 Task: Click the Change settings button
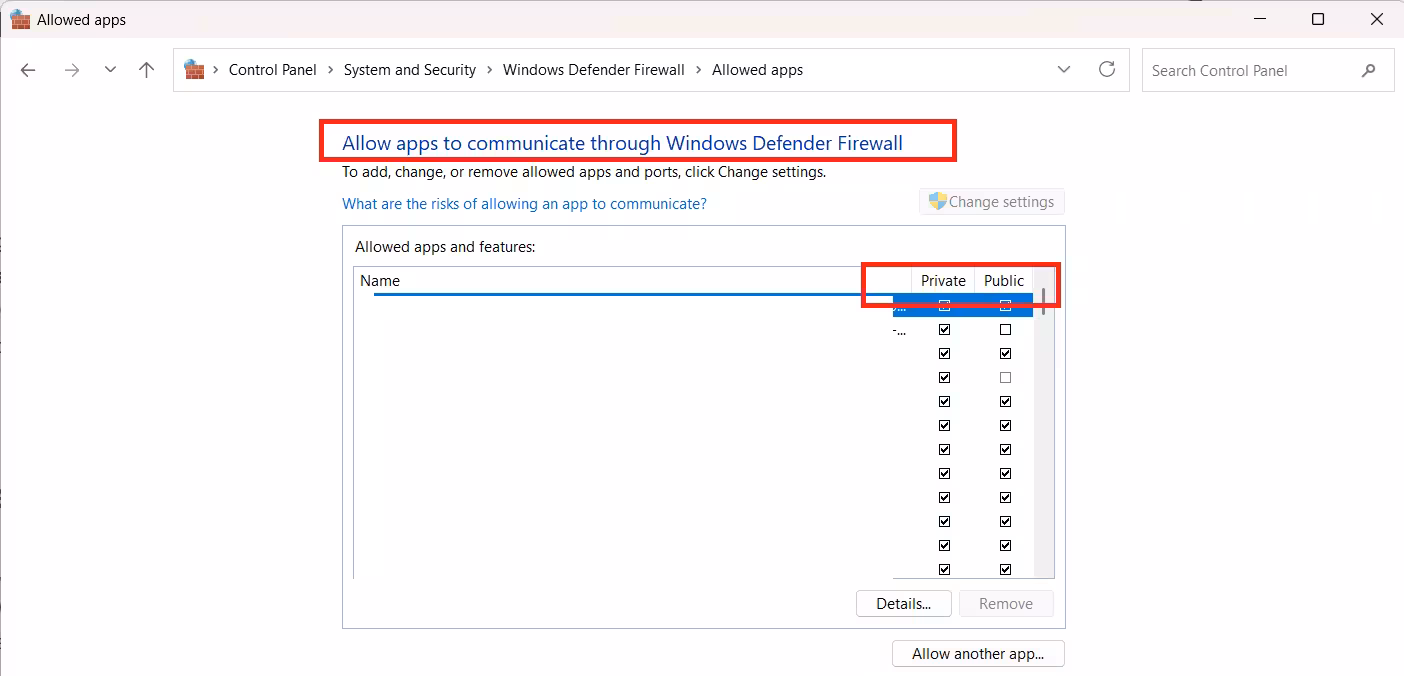992,201
